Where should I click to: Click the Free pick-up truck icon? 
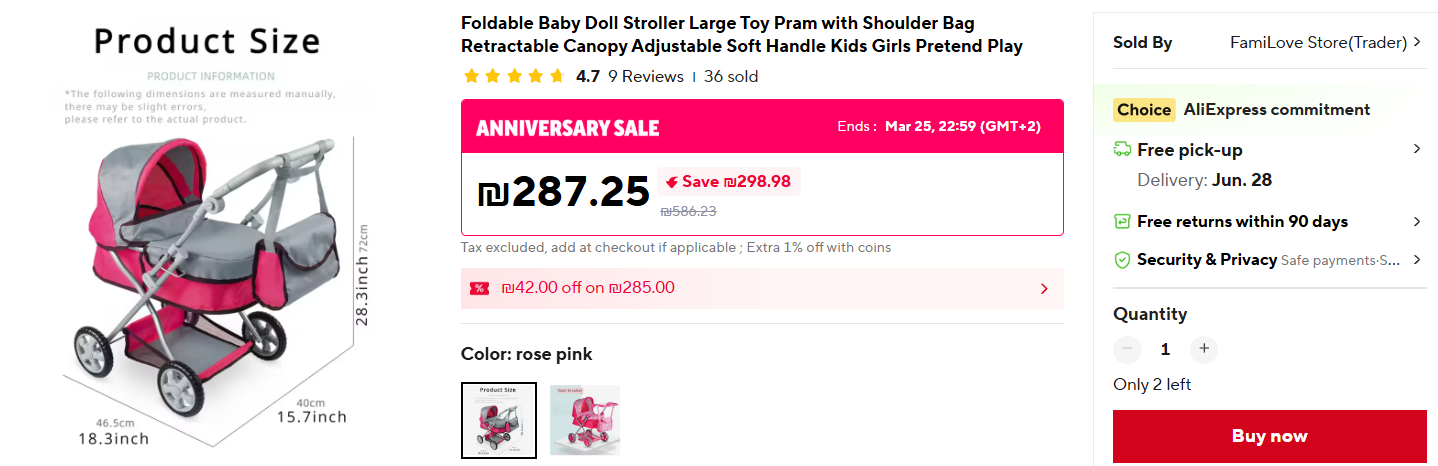pyautogui.click(x=1122, y=150)
